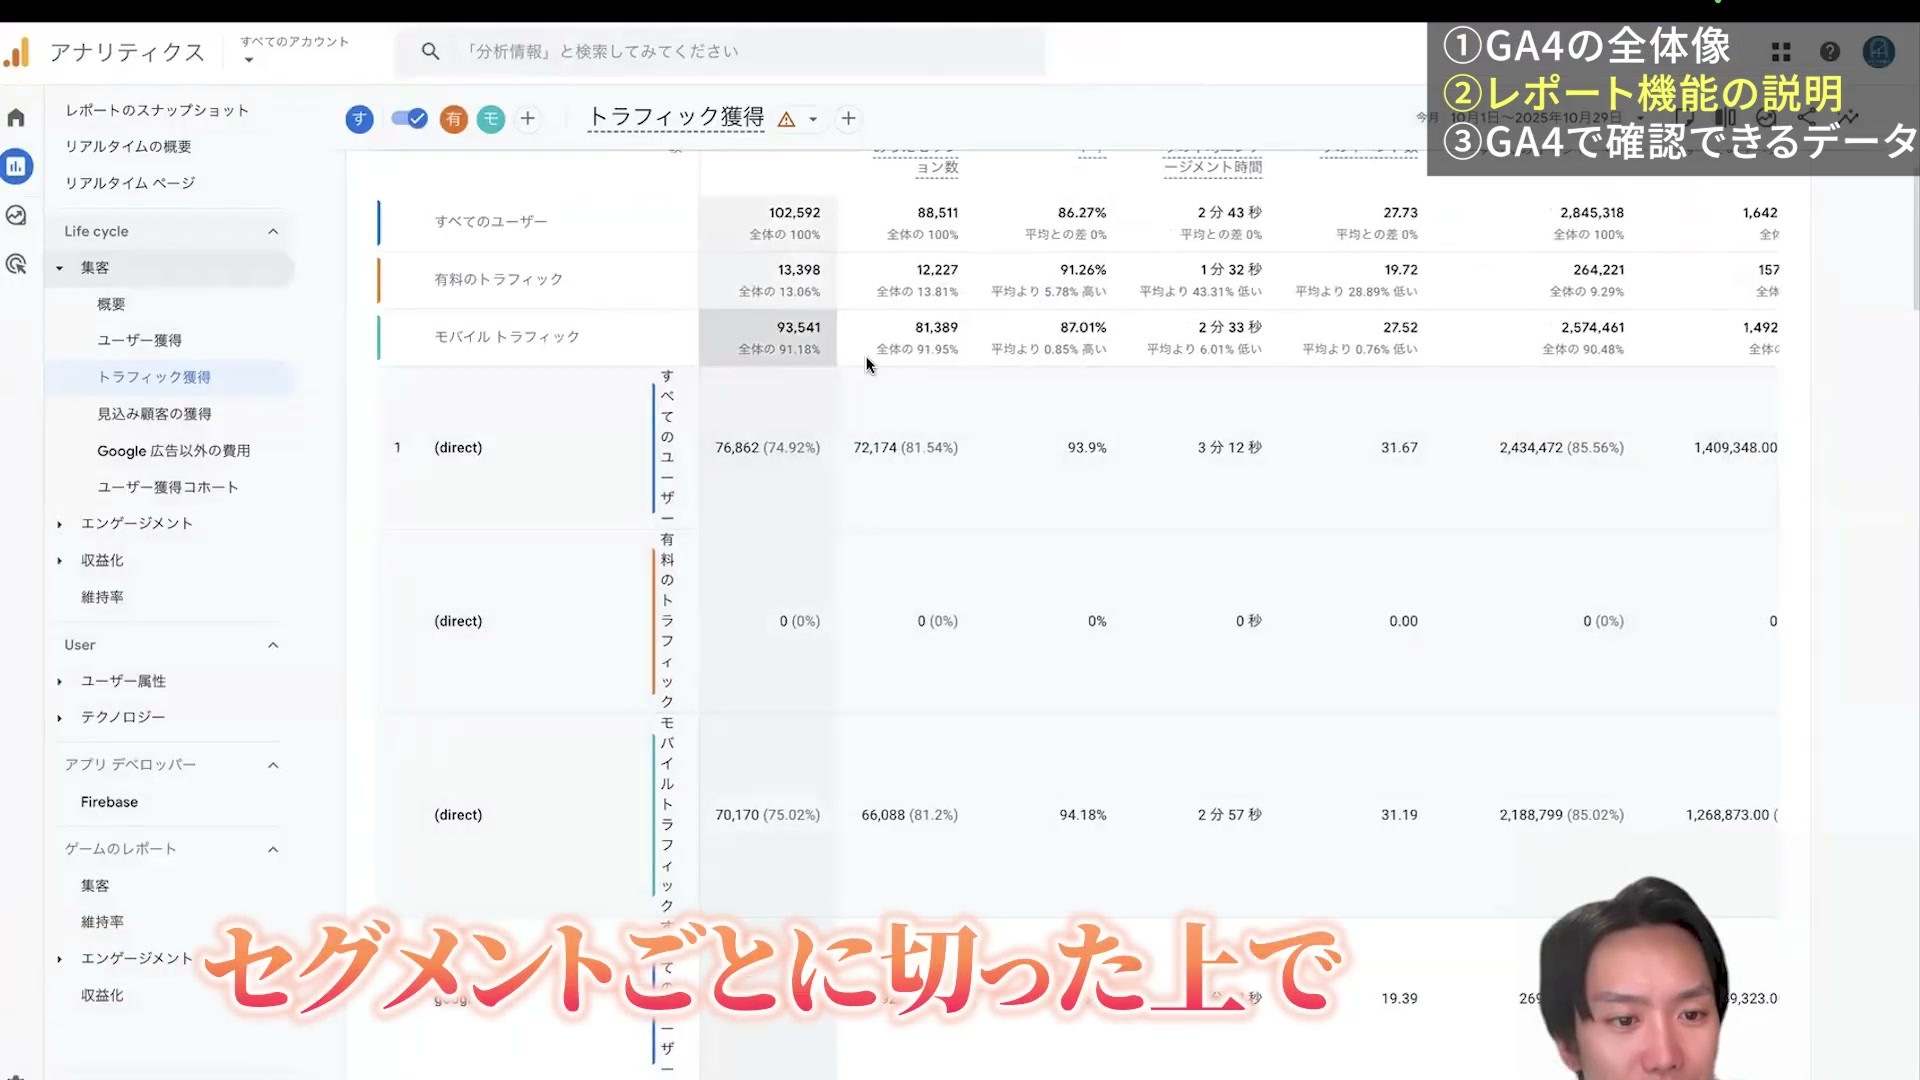Toggle the blue comparison switch

click(x=409, y=119)
